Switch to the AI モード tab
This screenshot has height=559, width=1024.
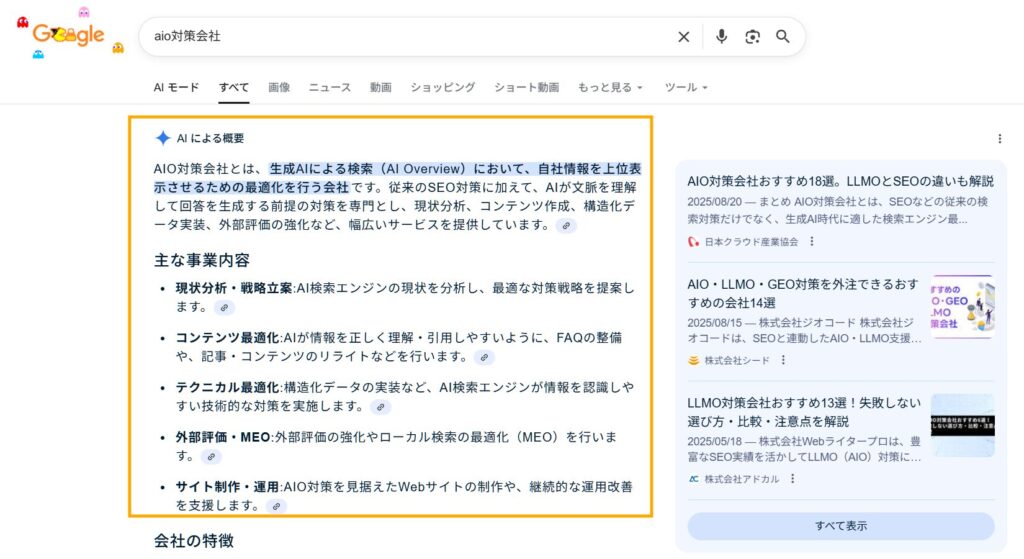click(x=176, y=88)
